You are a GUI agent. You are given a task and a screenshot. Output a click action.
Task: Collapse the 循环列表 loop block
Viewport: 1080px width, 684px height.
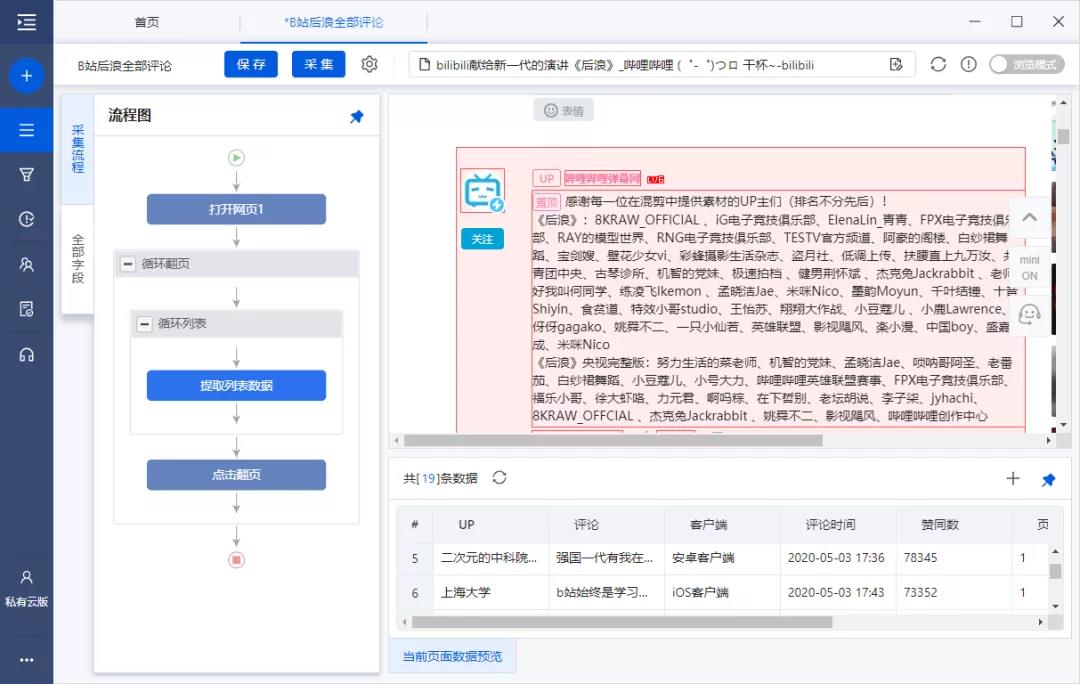(144, 324)
